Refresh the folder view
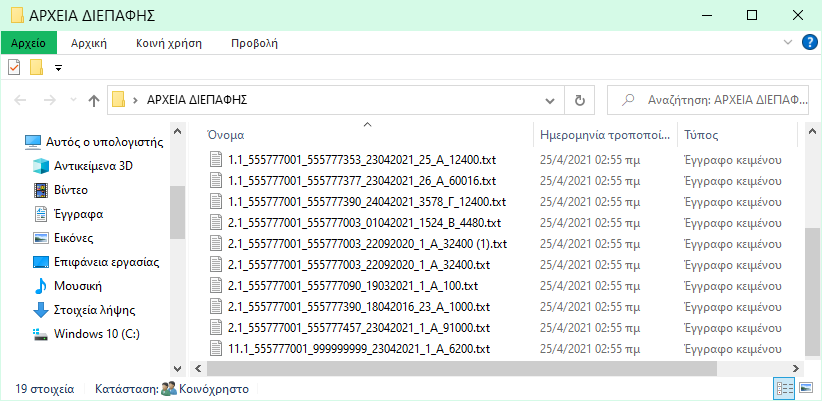The width and height of the screenshot is (822, 401). coord(579,100)
